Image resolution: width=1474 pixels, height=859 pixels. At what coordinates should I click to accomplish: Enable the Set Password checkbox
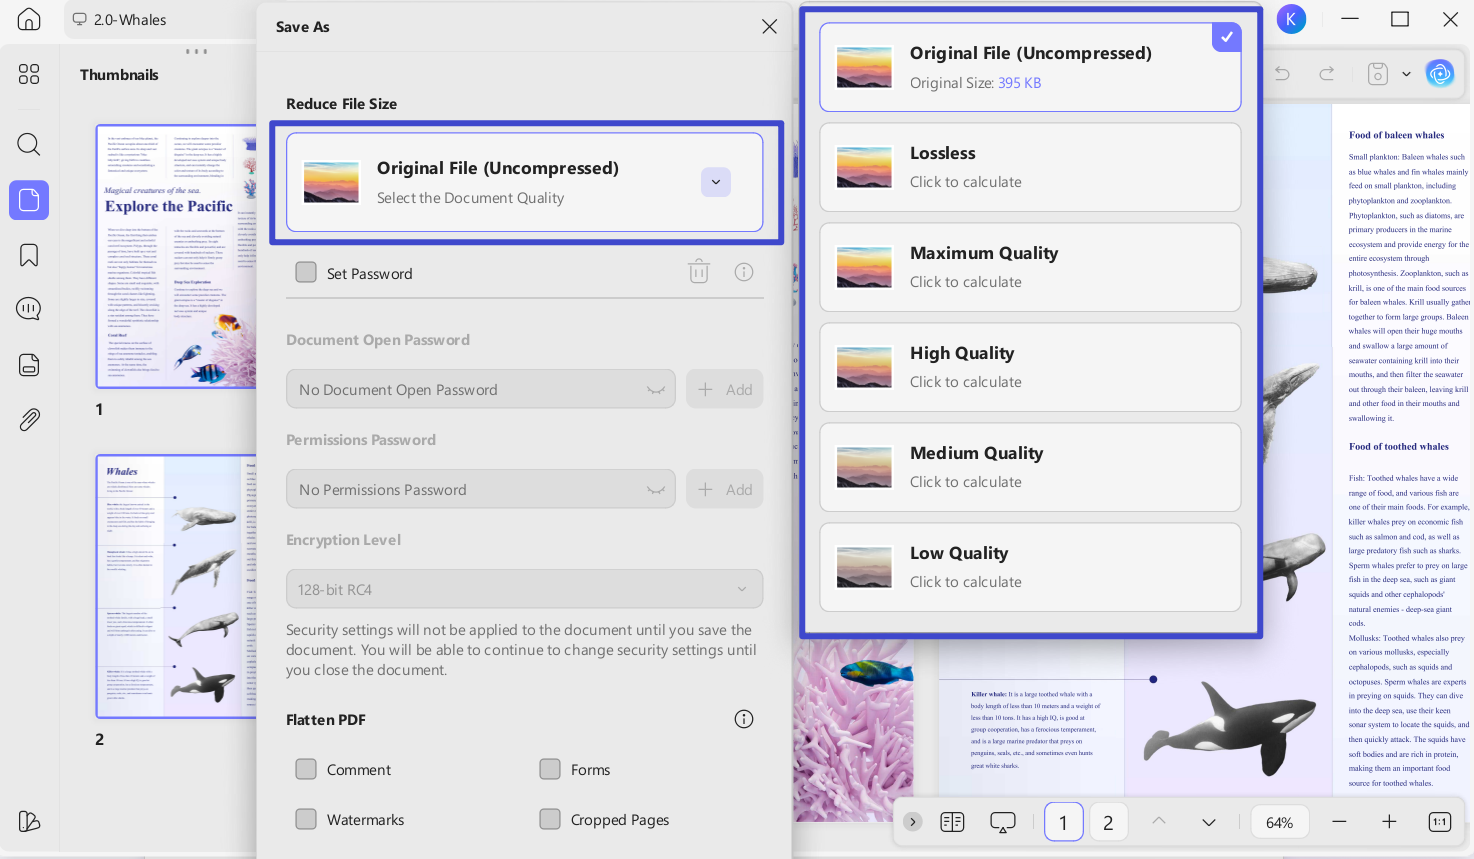(x=306, y=272)
